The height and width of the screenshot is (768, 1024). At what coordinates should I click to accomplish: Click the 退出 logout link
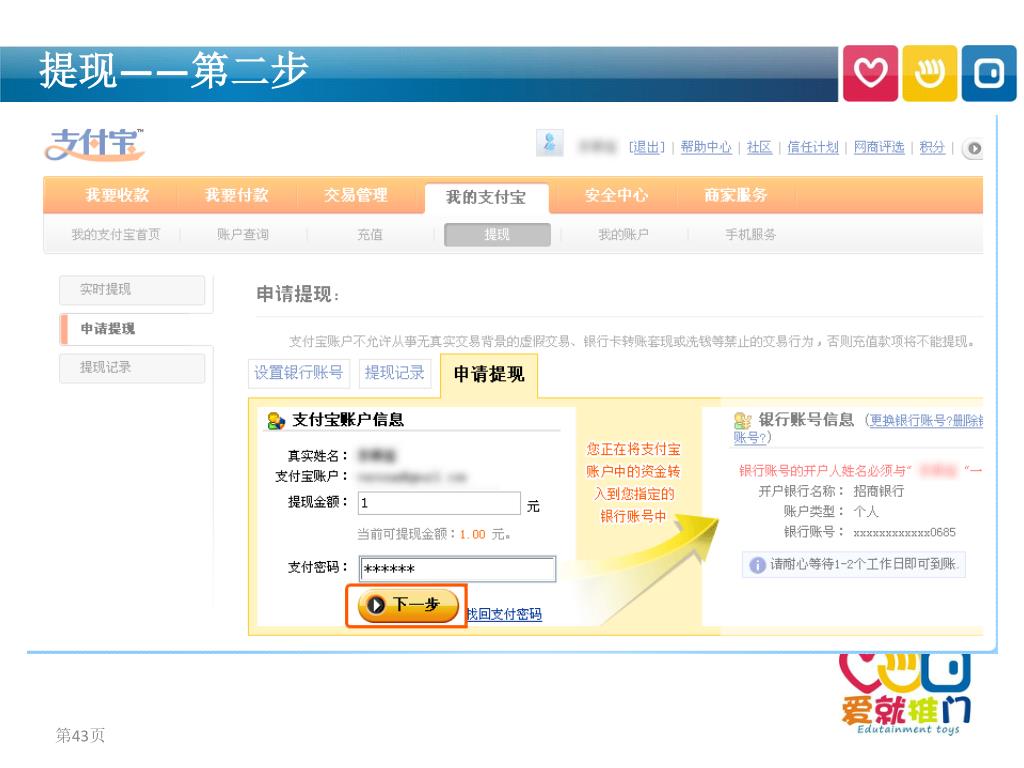click(x=647, y=148)
